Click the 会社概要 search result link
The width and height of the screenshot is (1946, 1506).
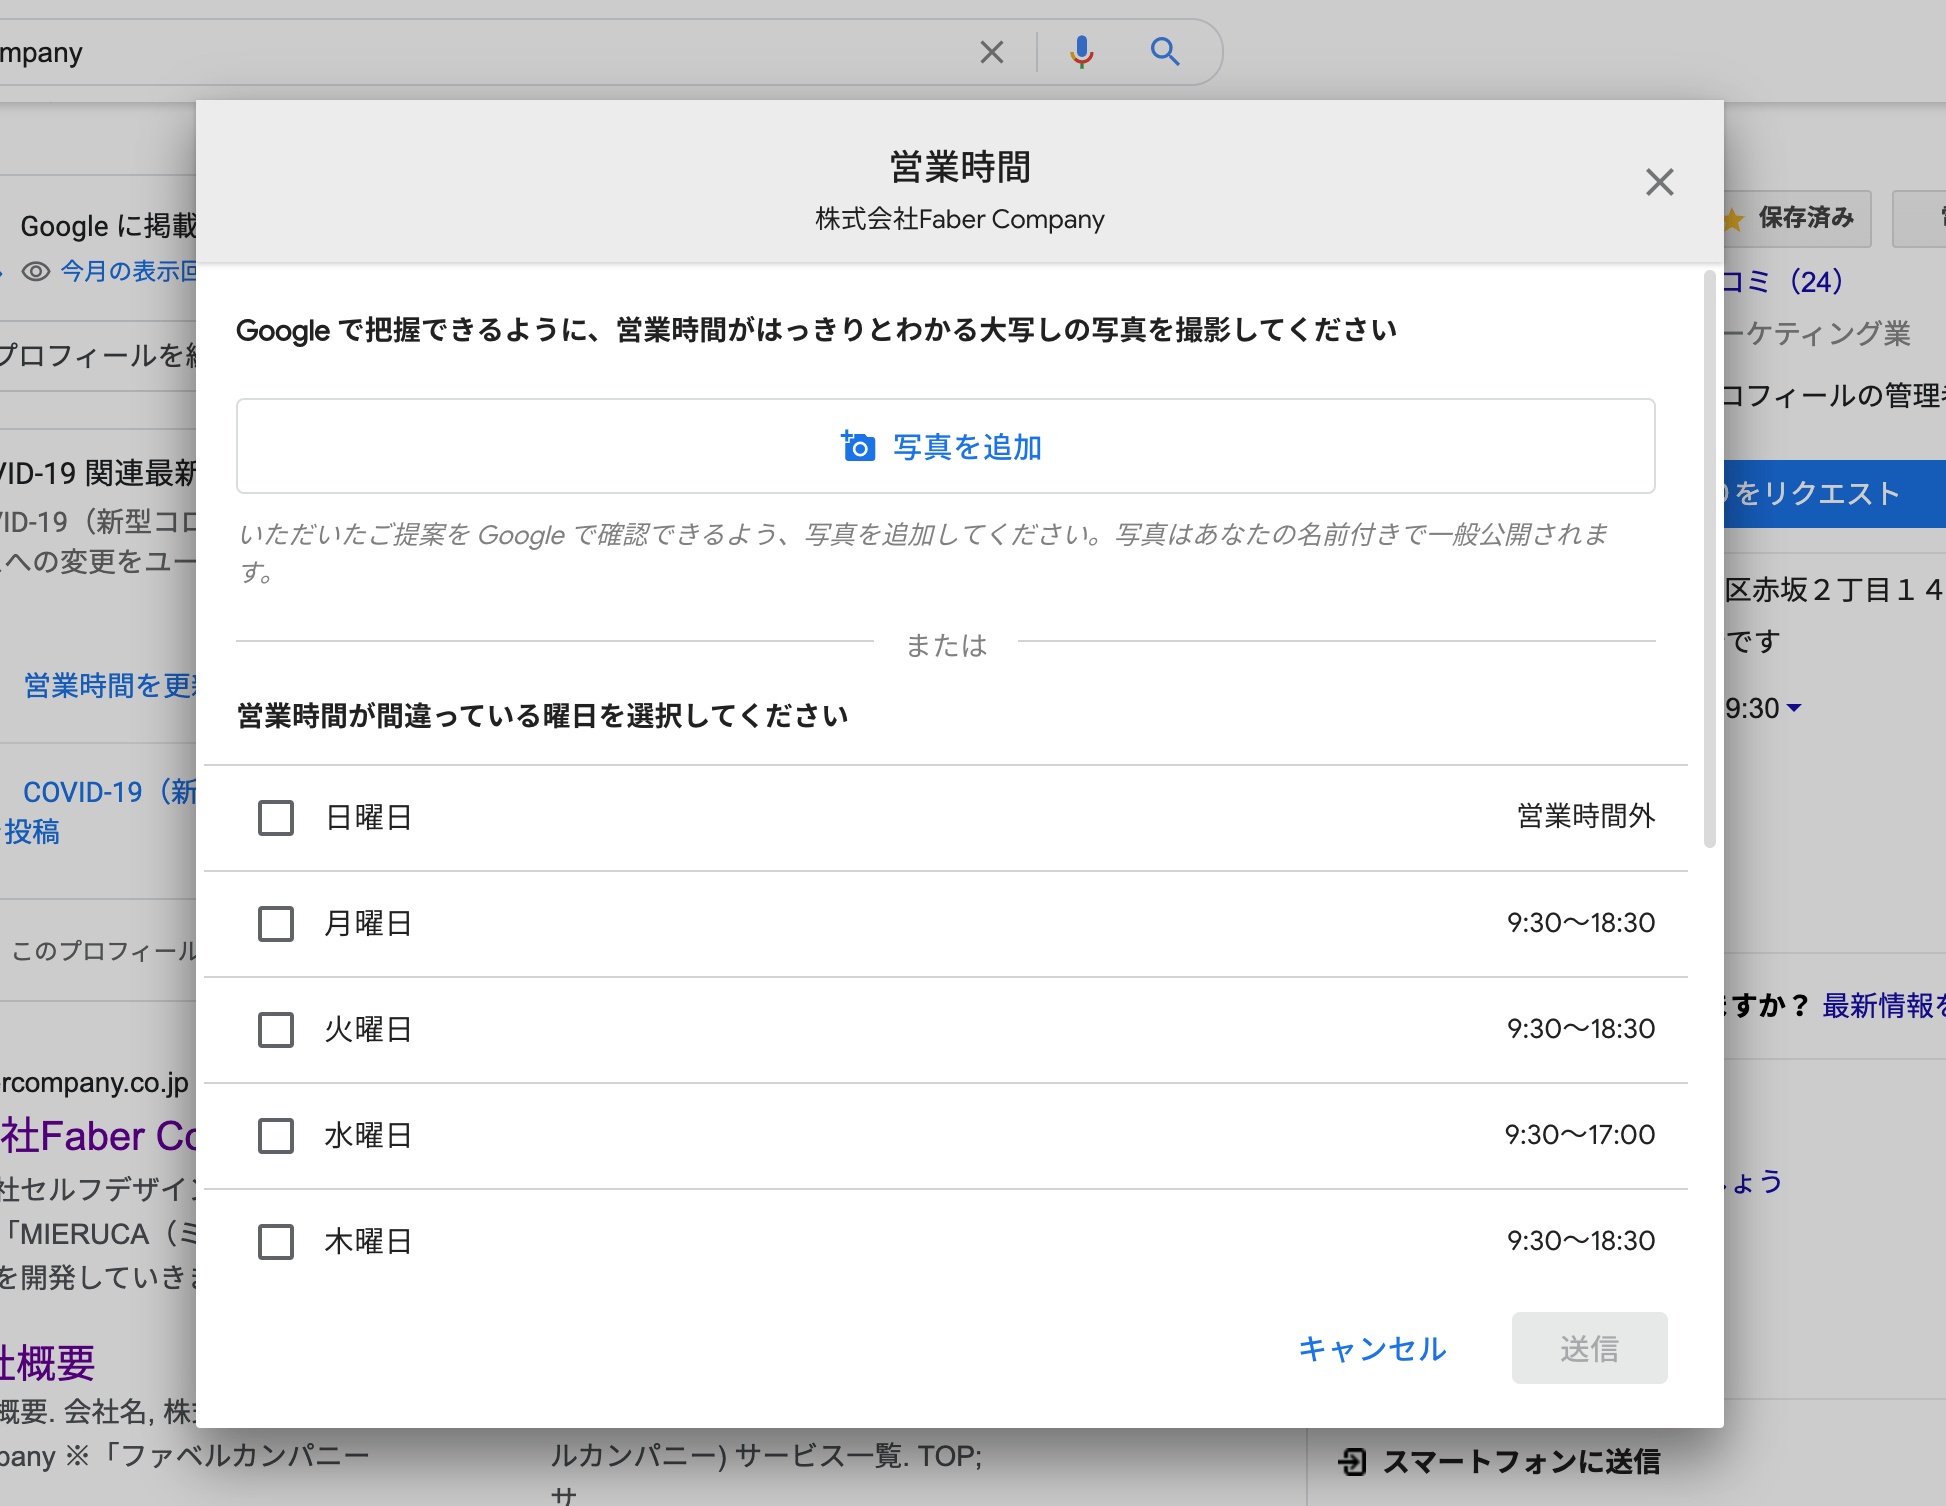point(47,1363)
